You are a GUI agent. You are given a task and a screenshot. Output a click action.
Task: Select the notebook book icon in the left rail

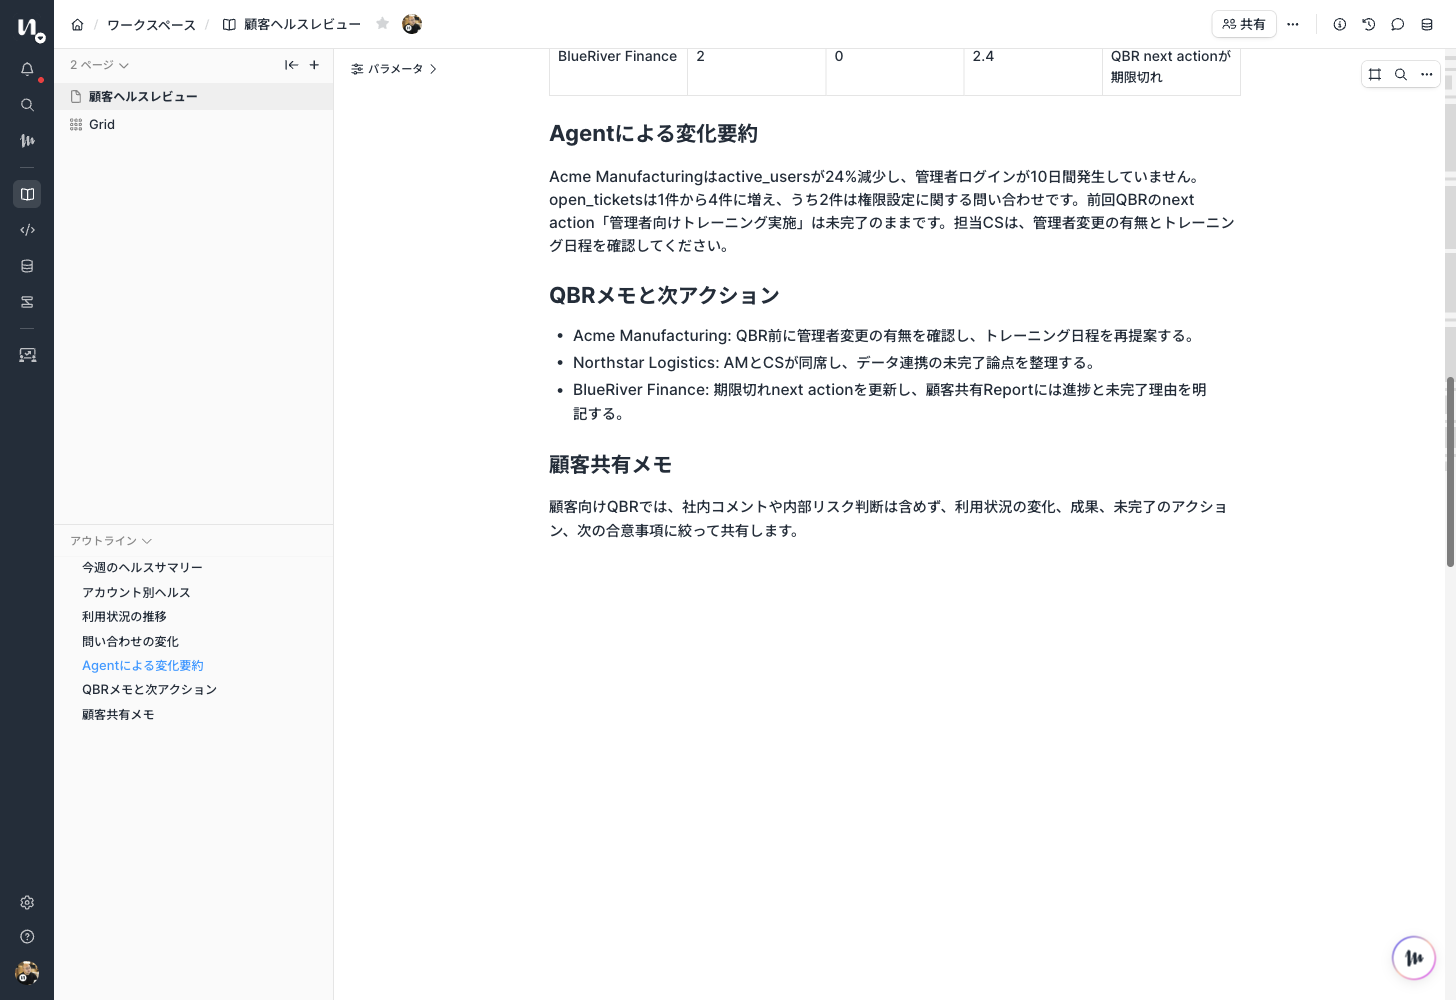coord(27,194)
